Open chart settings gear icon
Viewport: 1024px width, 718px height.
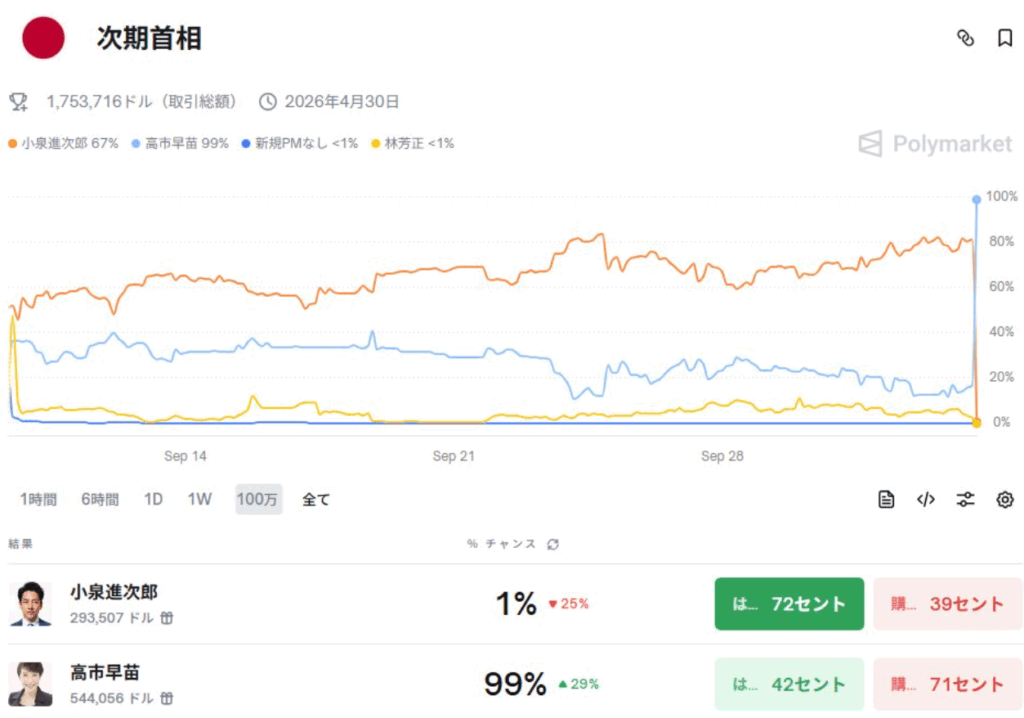click(x=1005, y=500)
